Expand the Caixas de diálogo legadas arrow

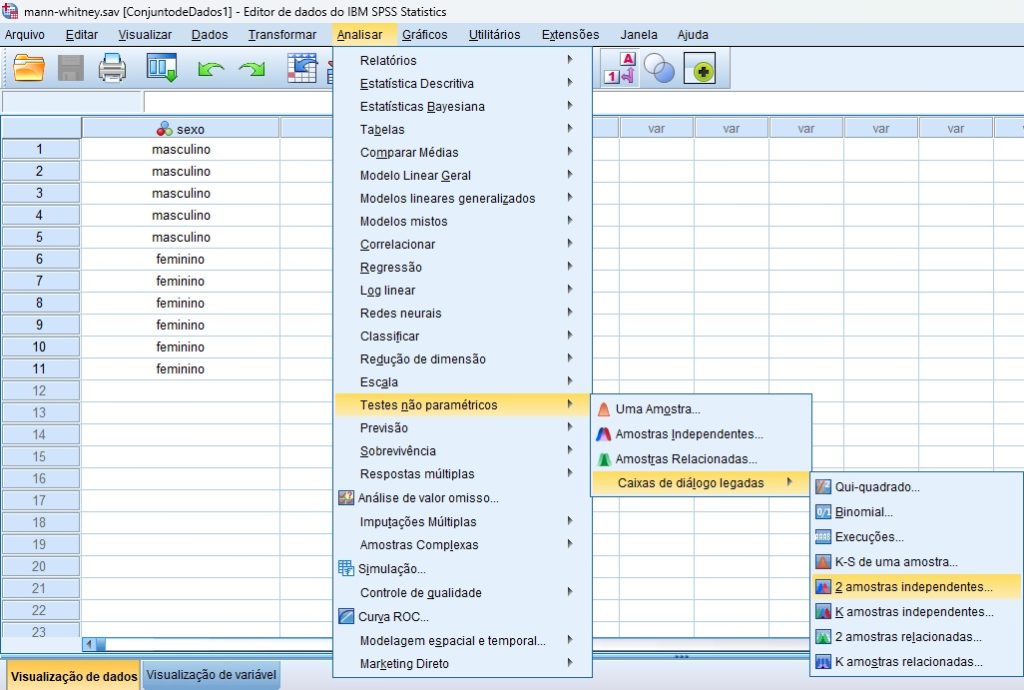coord(790,482)
